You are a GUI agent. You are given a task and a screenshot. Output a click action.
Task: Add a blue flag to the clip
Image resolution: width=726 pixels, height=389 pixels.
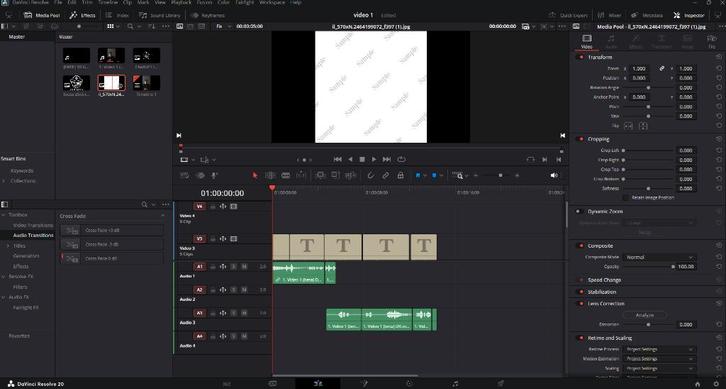418,176
